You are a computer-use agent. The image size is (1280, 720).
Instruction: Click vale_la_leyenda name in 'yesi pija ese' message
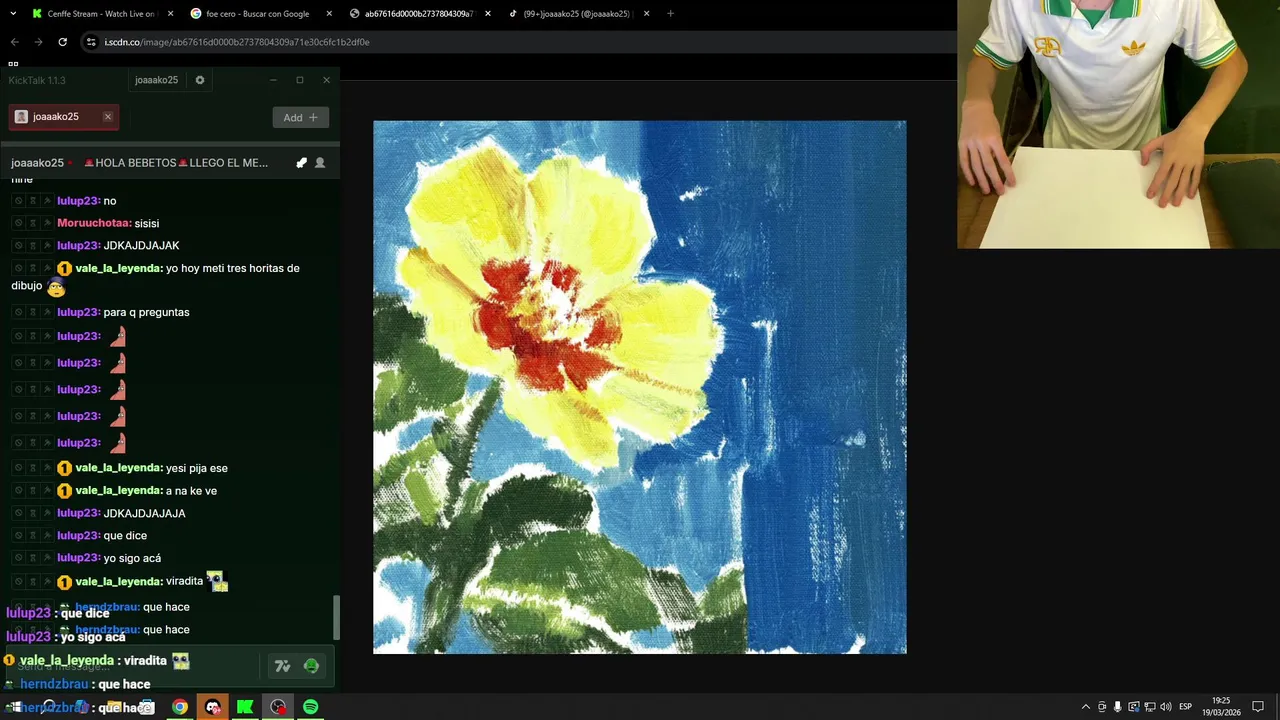(x=119, y=468)
